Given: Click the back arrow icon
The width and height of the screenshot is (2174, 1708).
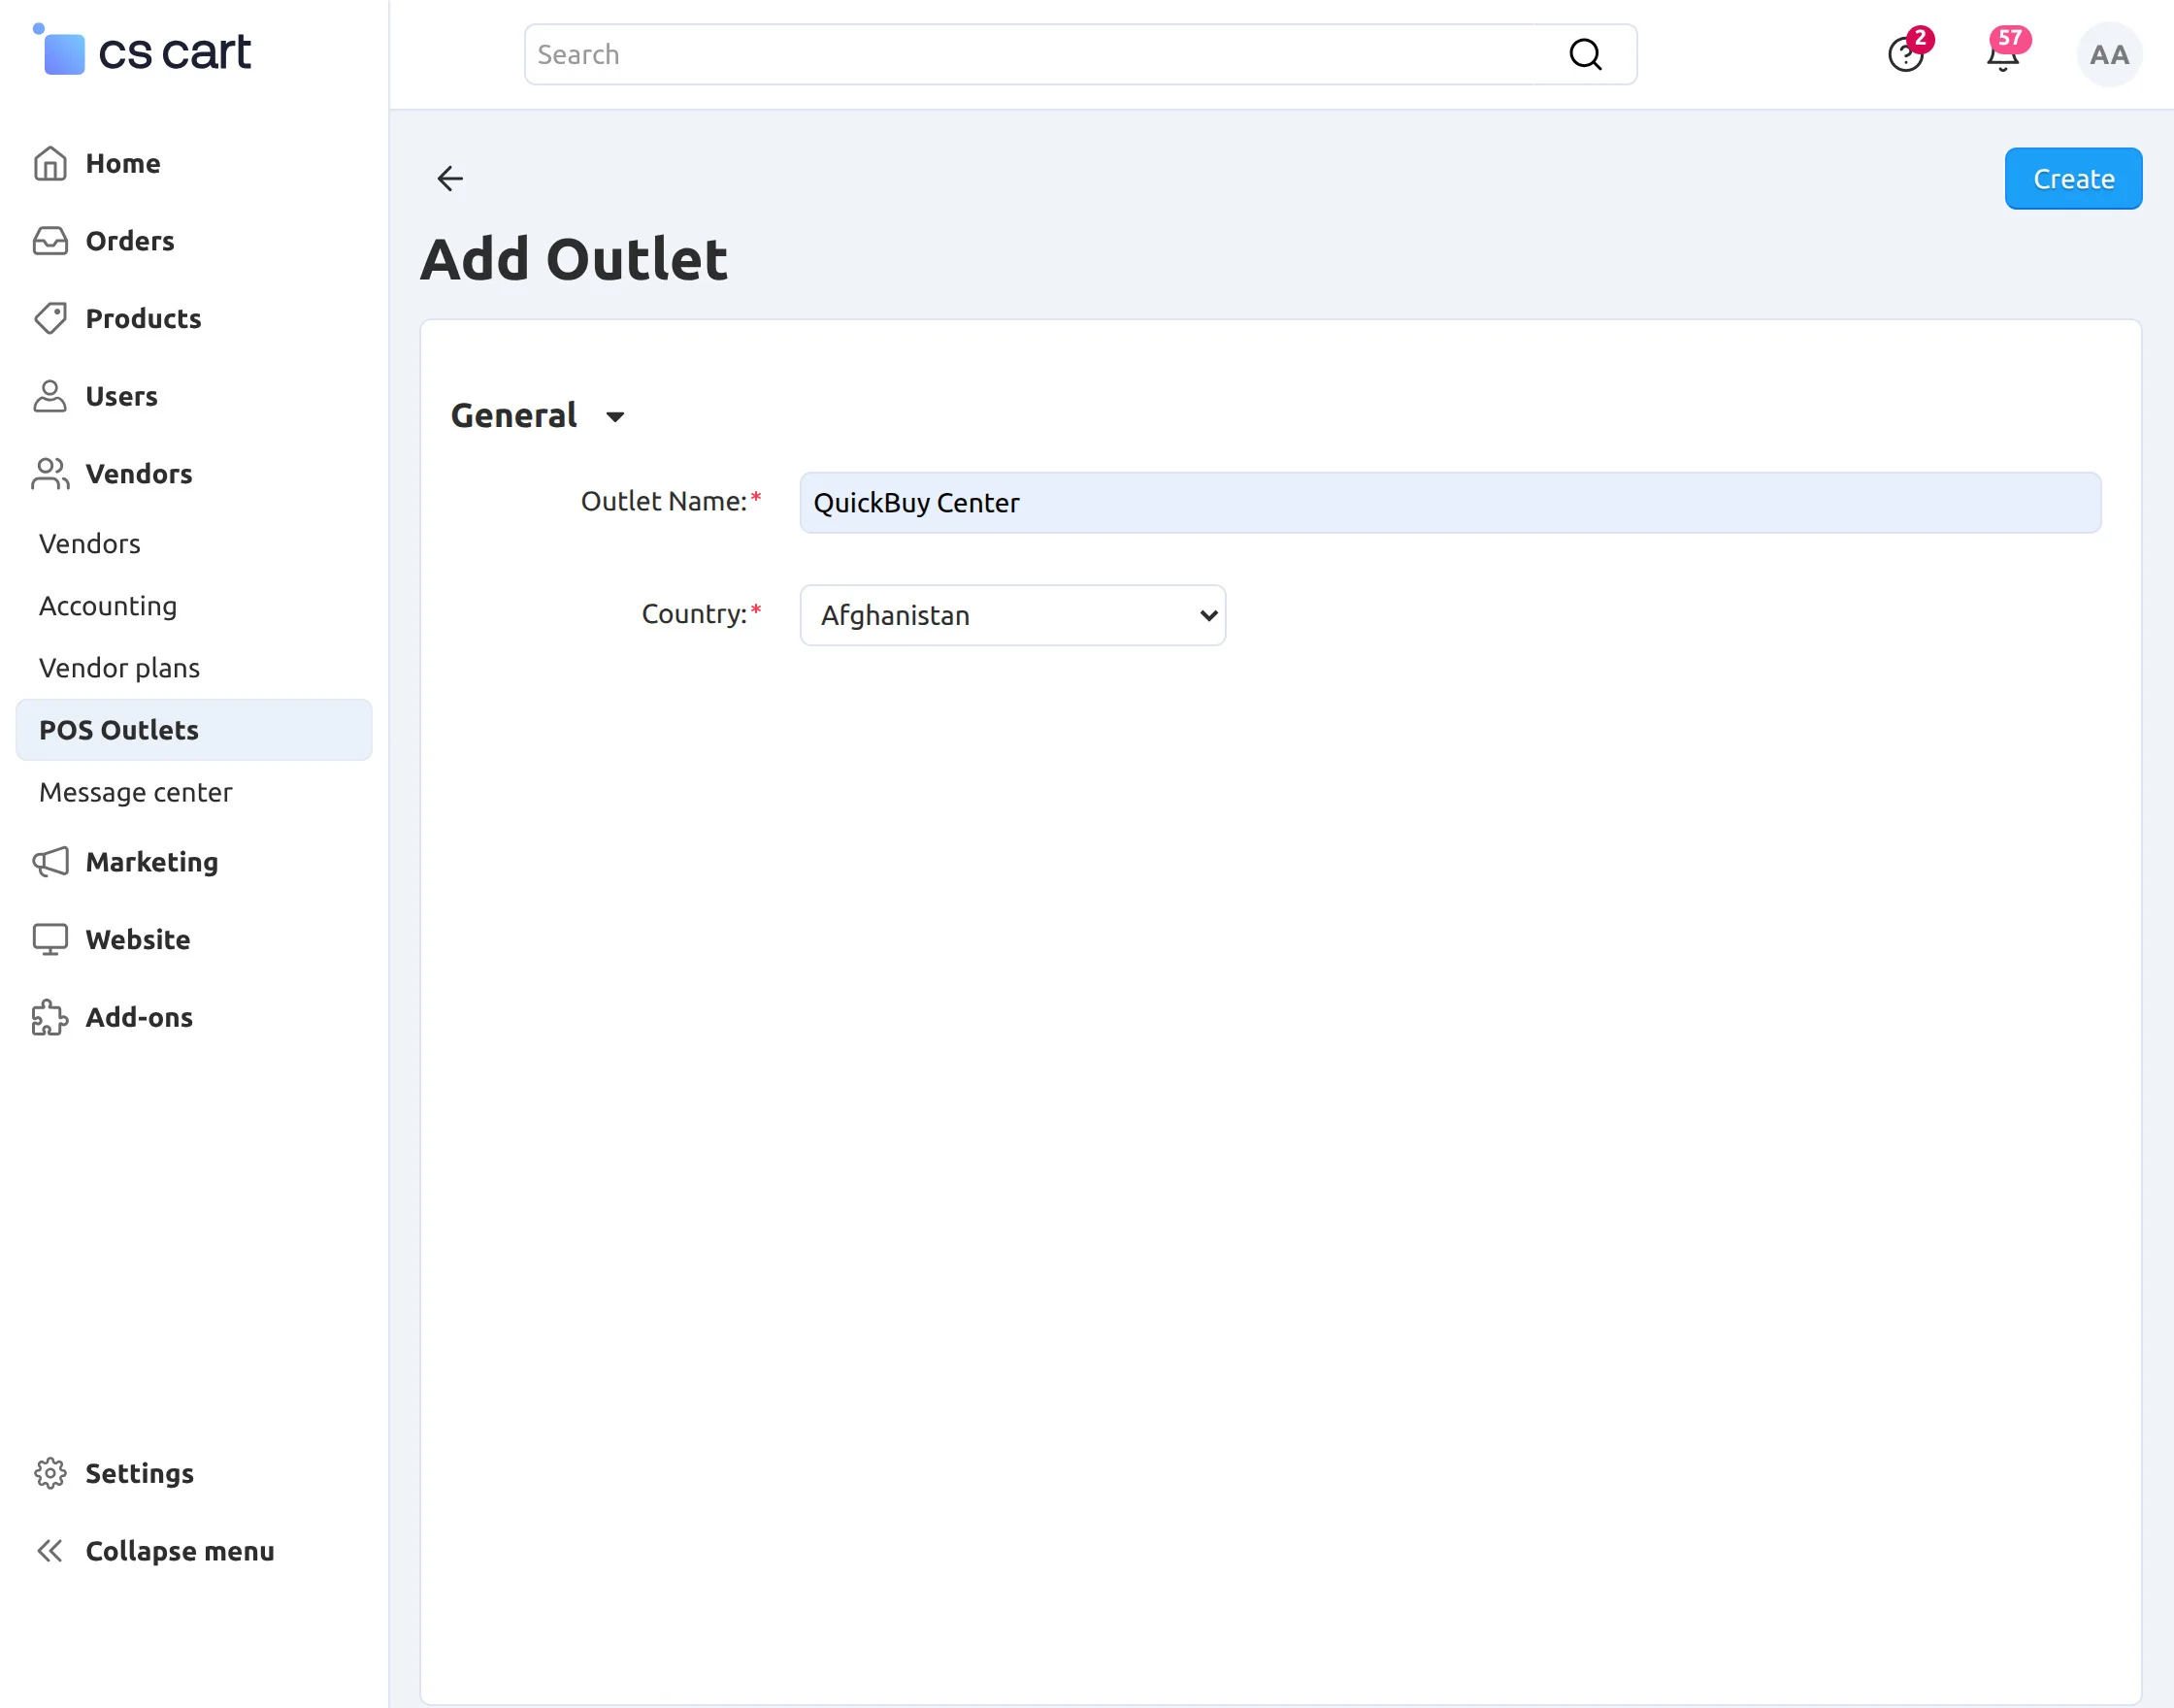Looking at the screenshot, I should coord(450,178).
